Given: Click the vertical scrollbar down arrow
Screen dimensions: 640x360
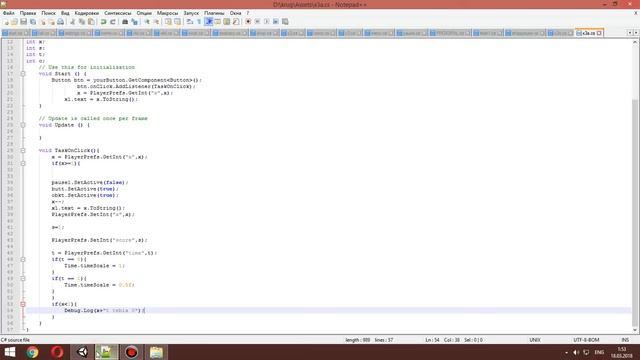Looking at the screenshot, I should 635,330.
